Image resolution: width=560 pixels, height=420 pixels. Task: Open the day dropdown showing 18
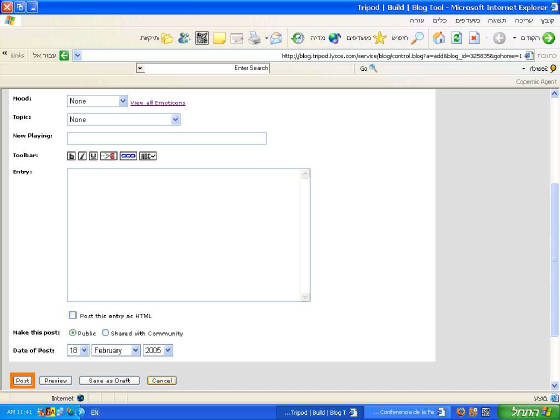click(78, 350)
